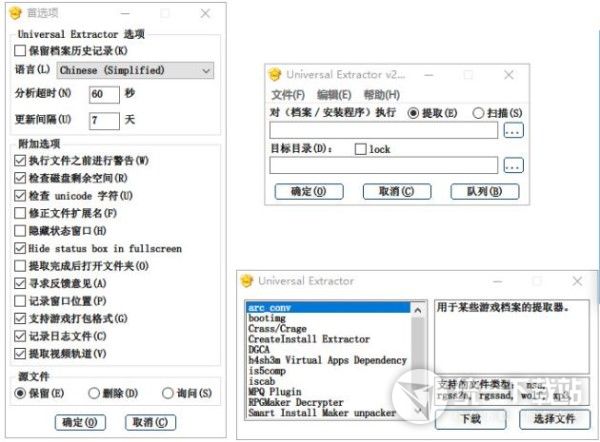Click the plugin window's Universal Extractor icon

click(247, 281)
